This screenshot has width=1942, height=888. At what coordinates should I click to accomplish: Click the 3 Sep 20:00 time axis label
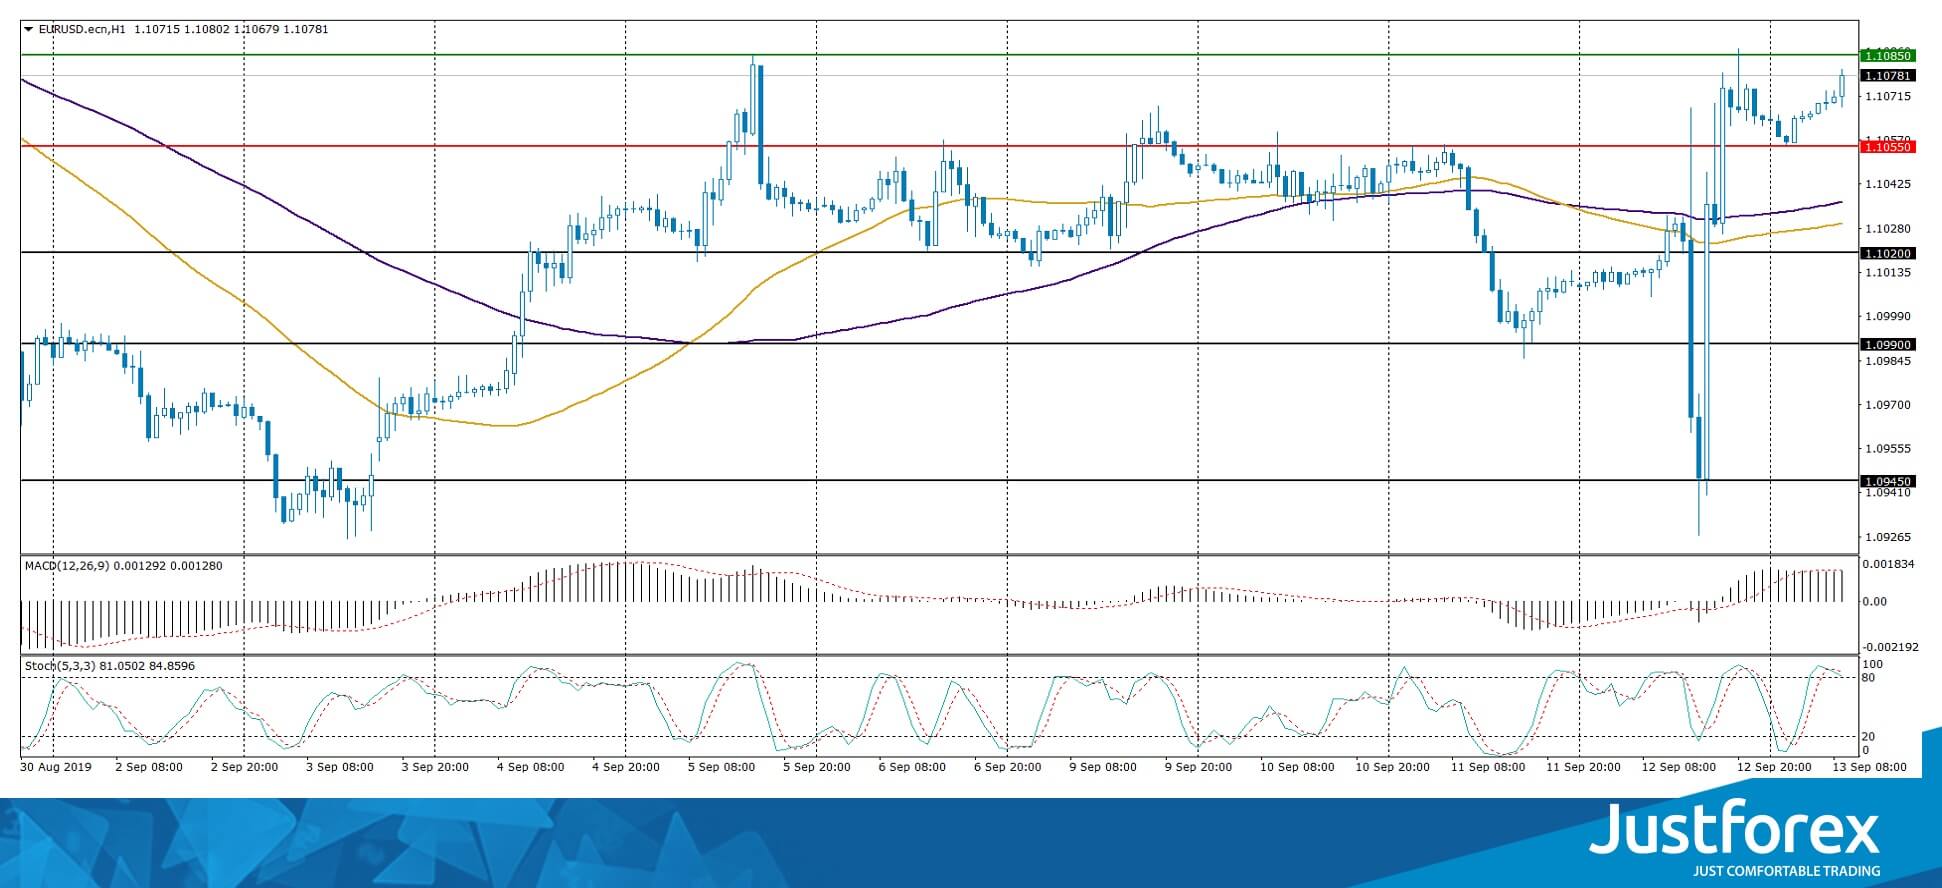436,768
